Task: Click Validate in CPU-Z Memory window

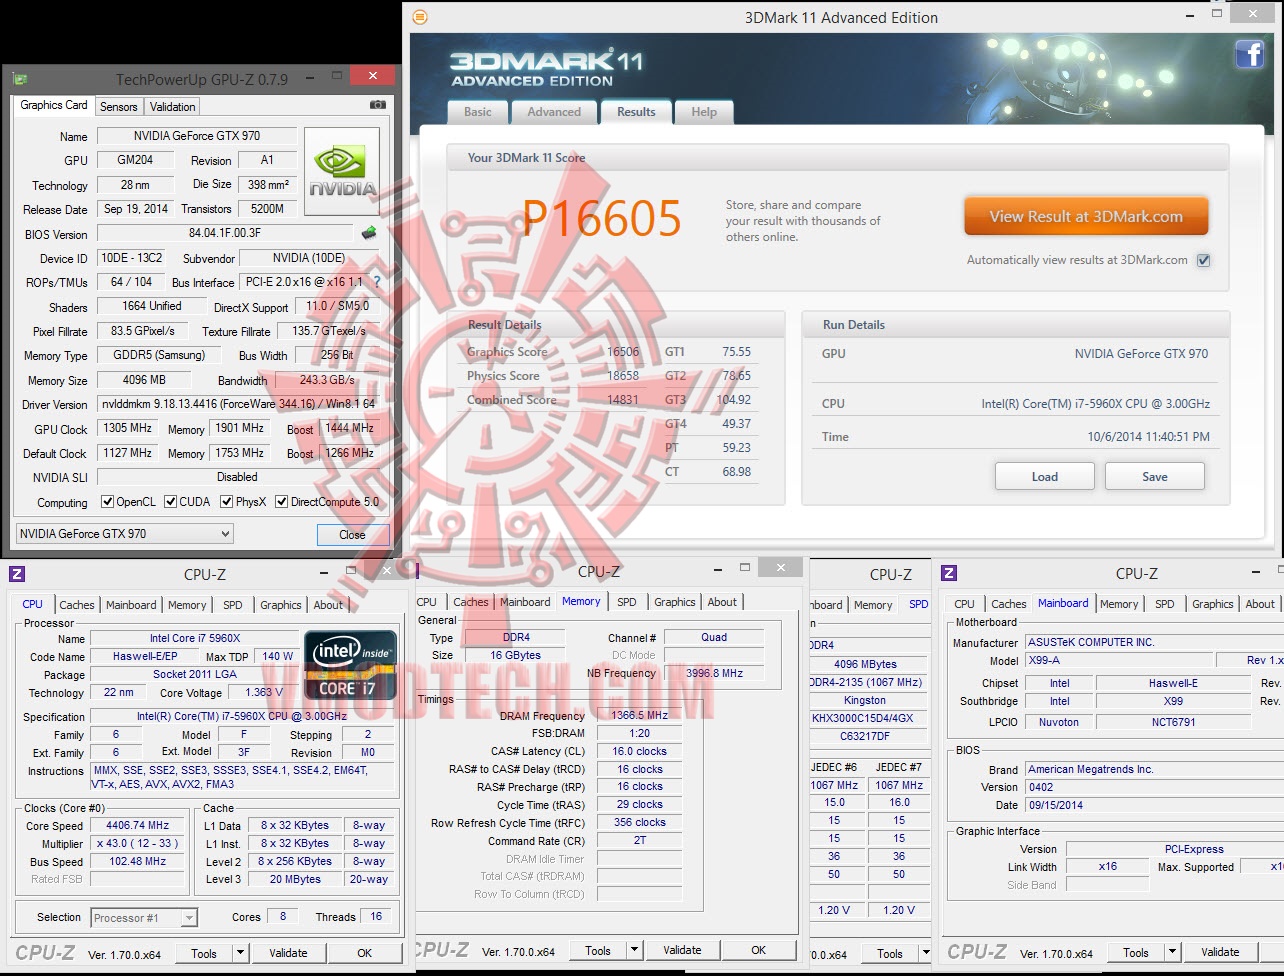Action: [x=682, y=950]
